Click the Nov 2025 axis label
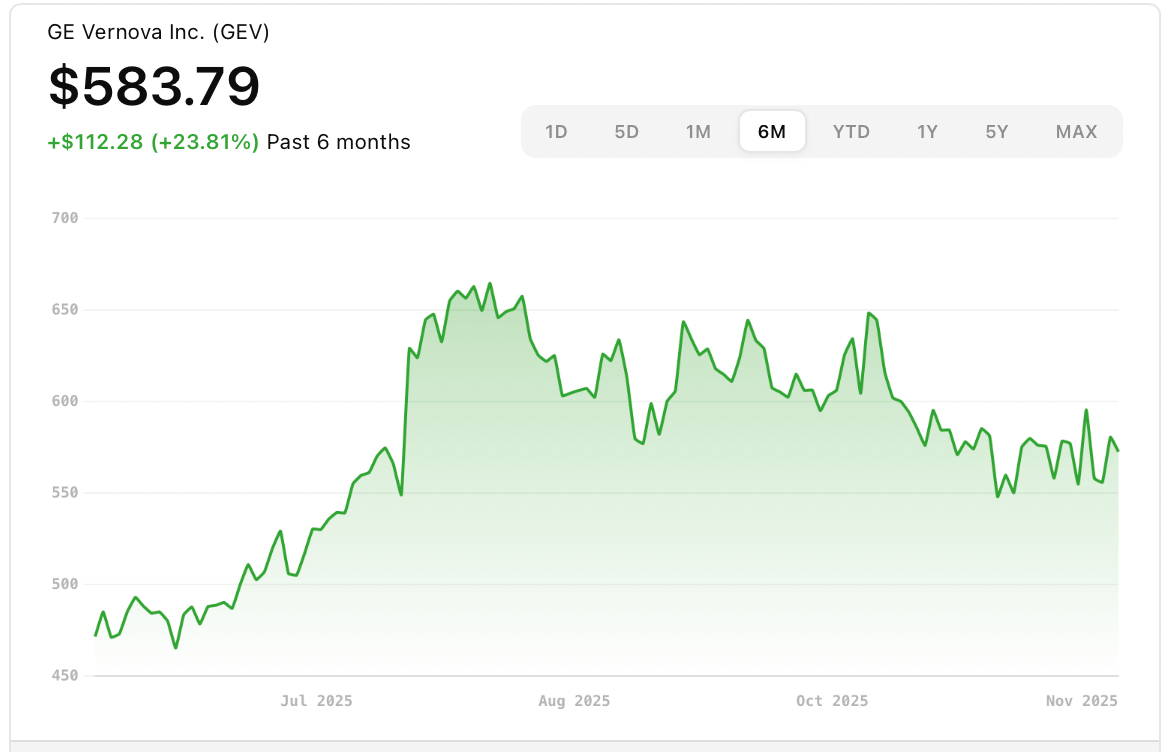1172x752 pixels. pos(1082,701)
